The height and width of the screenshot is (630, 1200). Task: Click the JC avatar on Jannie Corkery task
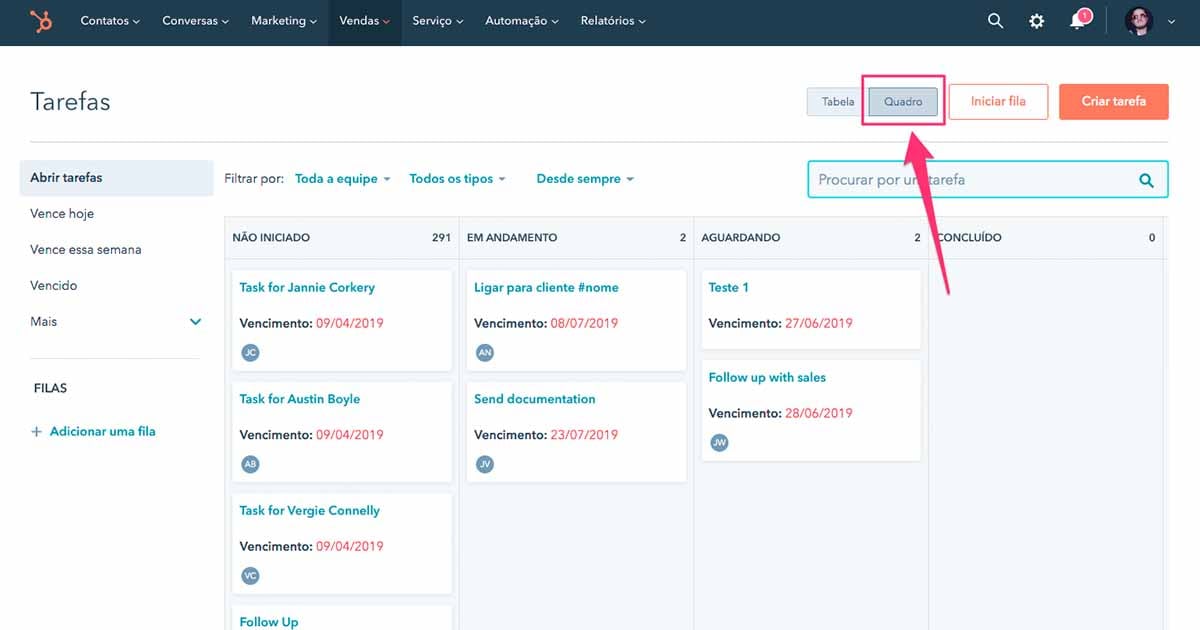[250, 352]
